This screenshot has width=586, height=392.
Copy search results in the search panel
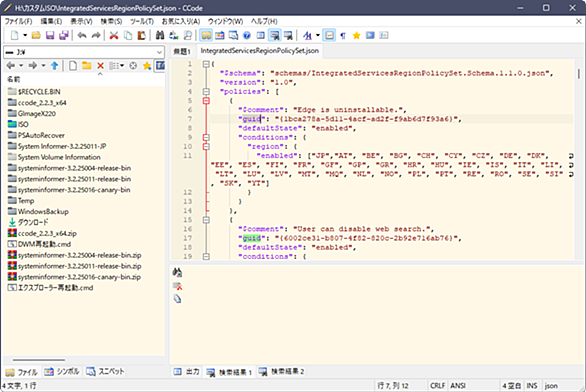[x=178, y=299]
